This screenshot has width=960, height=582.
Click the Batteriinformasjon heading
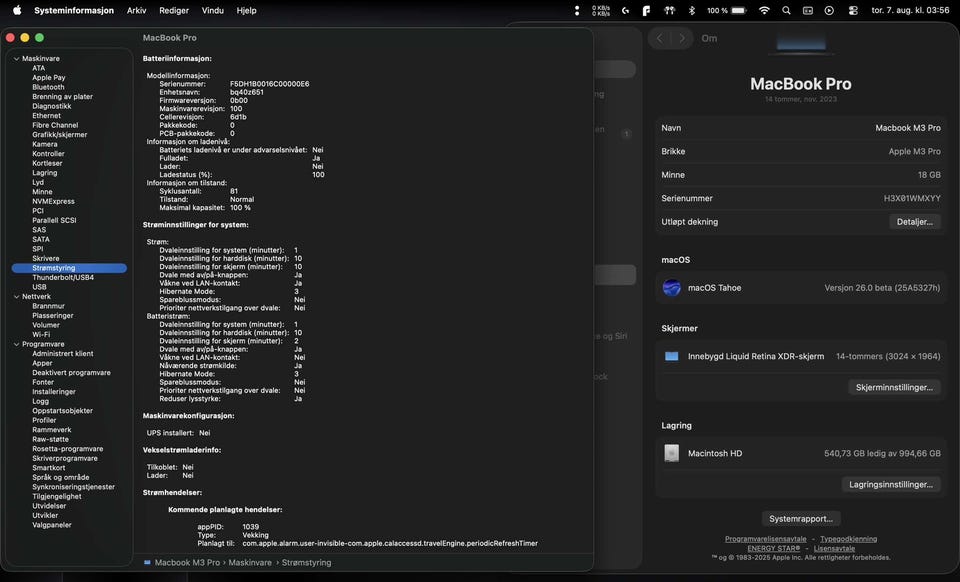(x=177, y=59)
